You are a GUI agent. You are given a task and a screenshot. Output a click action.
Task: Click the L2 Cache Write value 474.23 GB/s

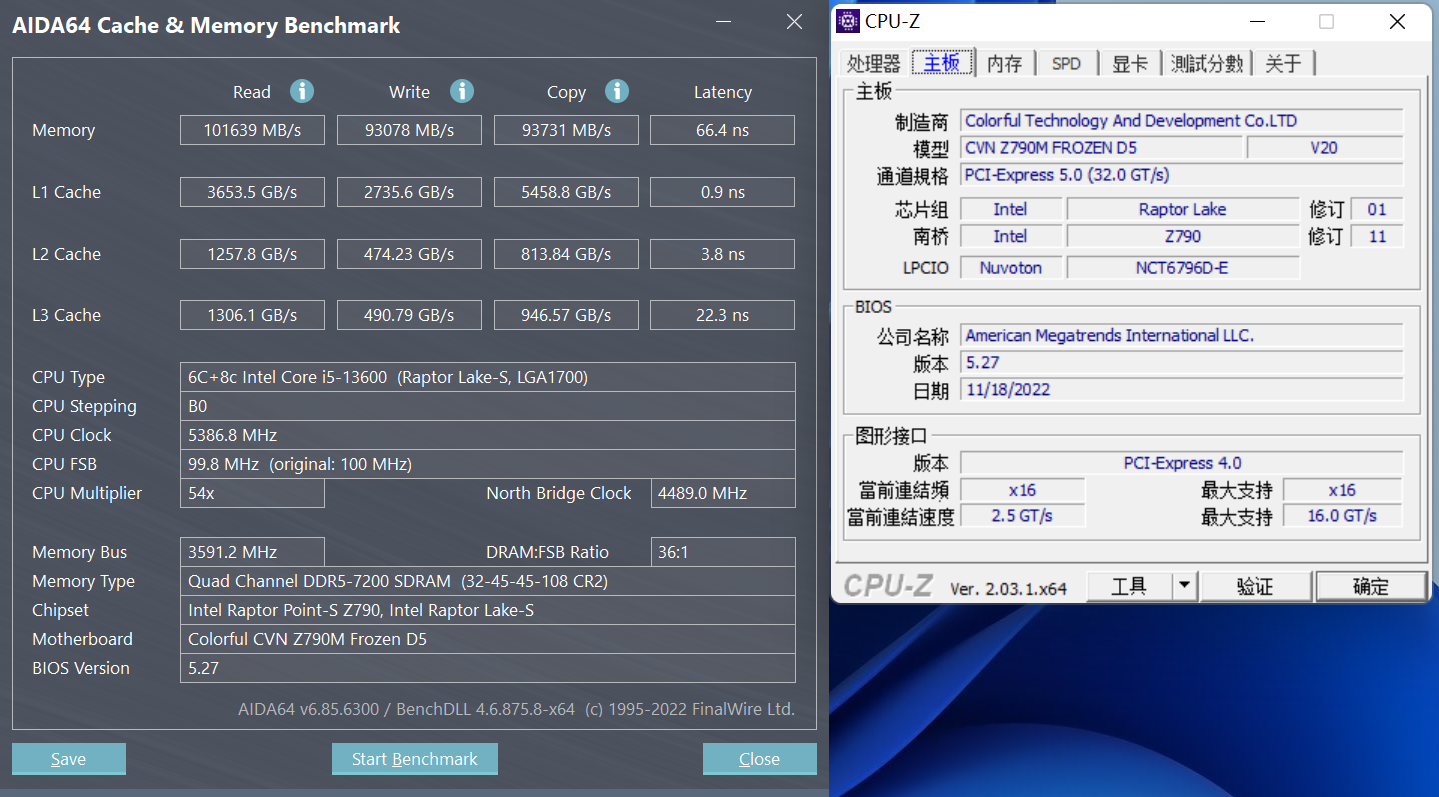pyautogui.click(x=409, y=254)
